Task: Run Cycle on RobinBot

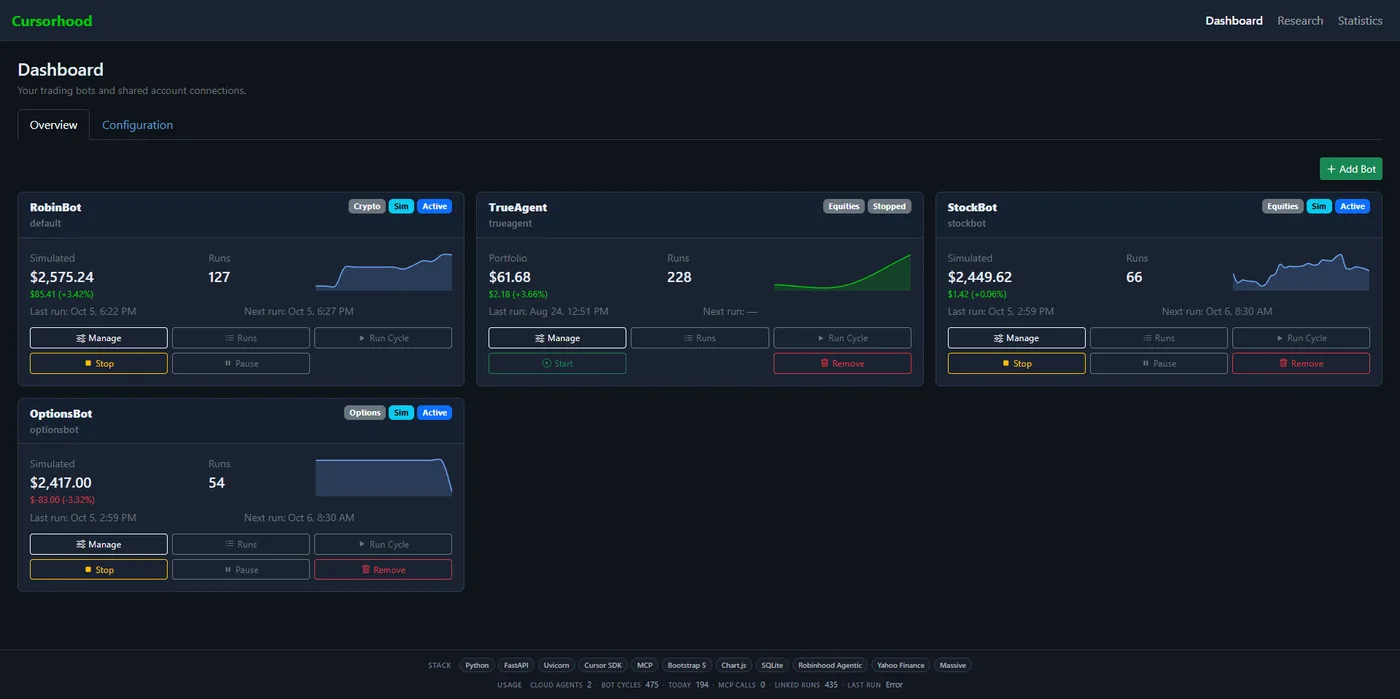Action: (383, 338)
